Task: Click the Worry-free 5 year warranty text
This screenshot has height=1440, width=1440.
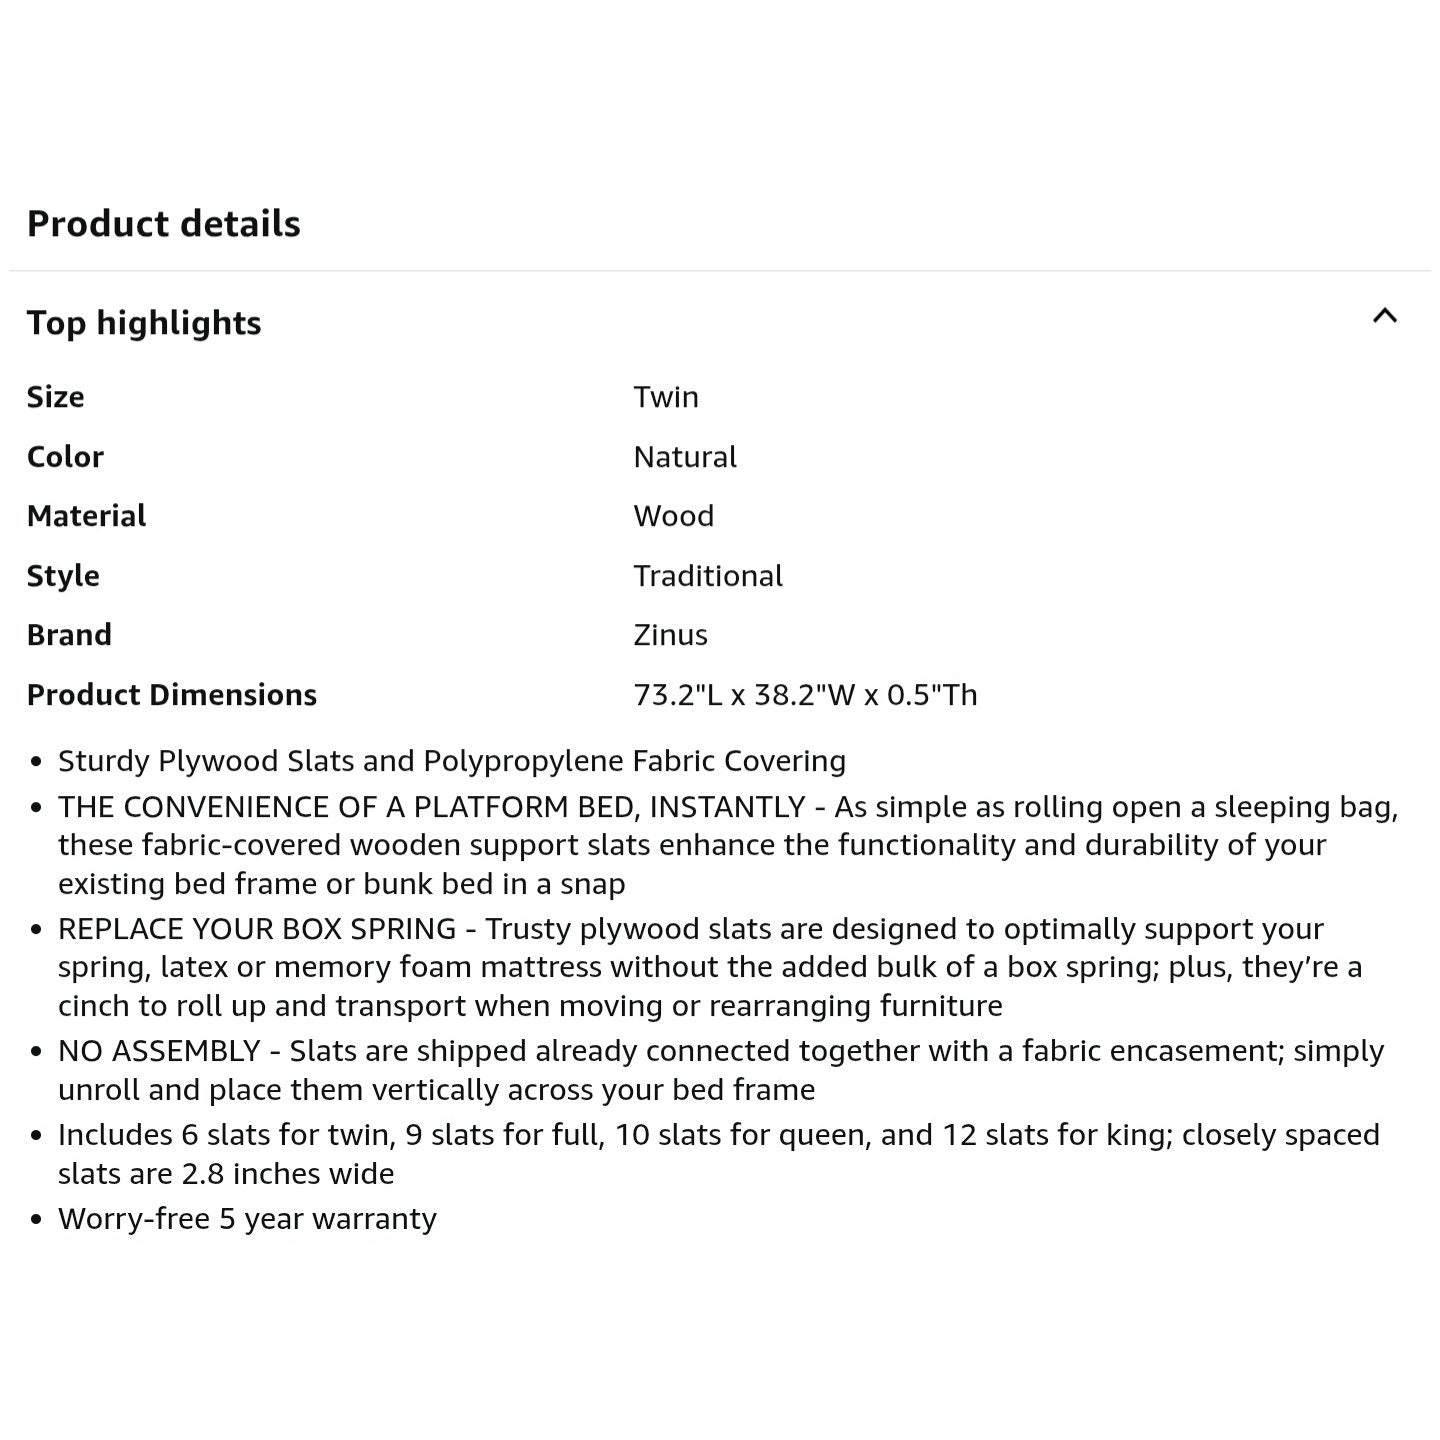Action: click(x=248, y=1219)
